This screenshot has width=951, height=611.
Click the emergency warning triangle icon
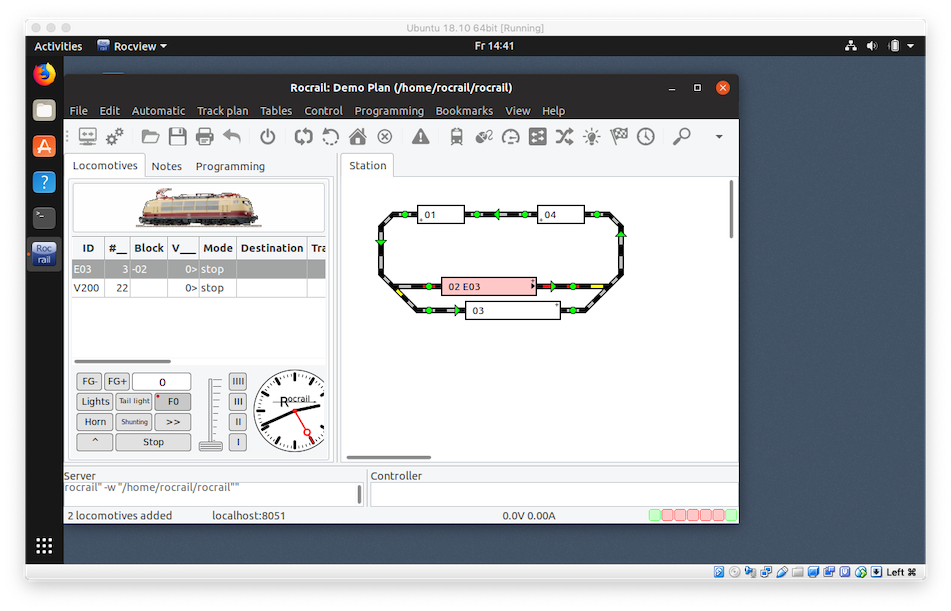click(420, 137)
